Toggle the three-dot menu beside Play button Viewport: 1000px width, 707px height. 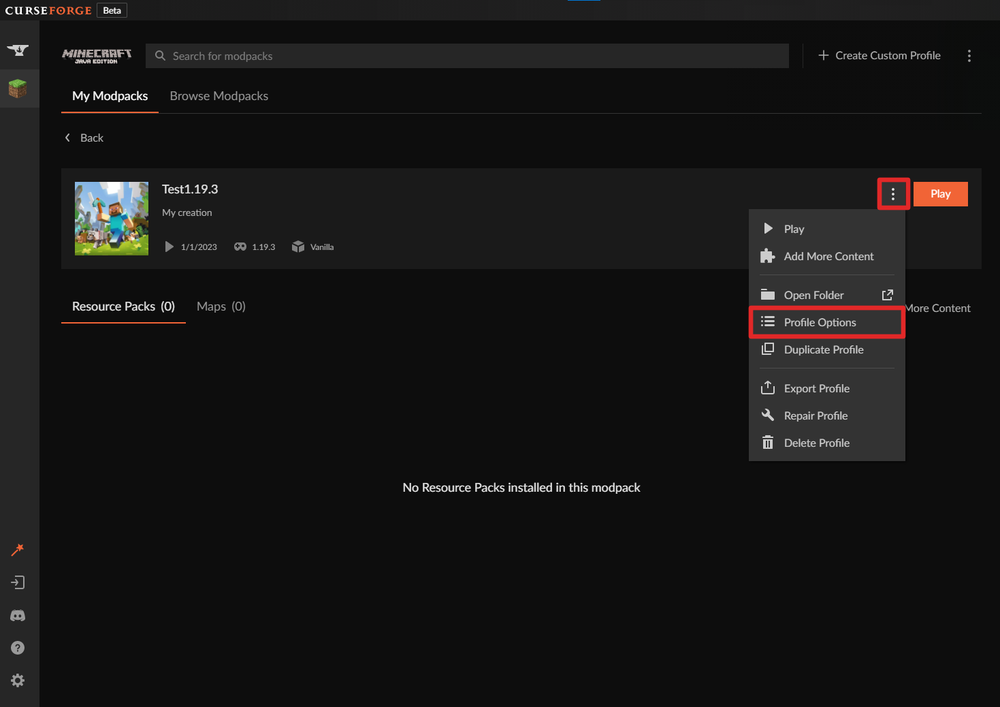893,194
